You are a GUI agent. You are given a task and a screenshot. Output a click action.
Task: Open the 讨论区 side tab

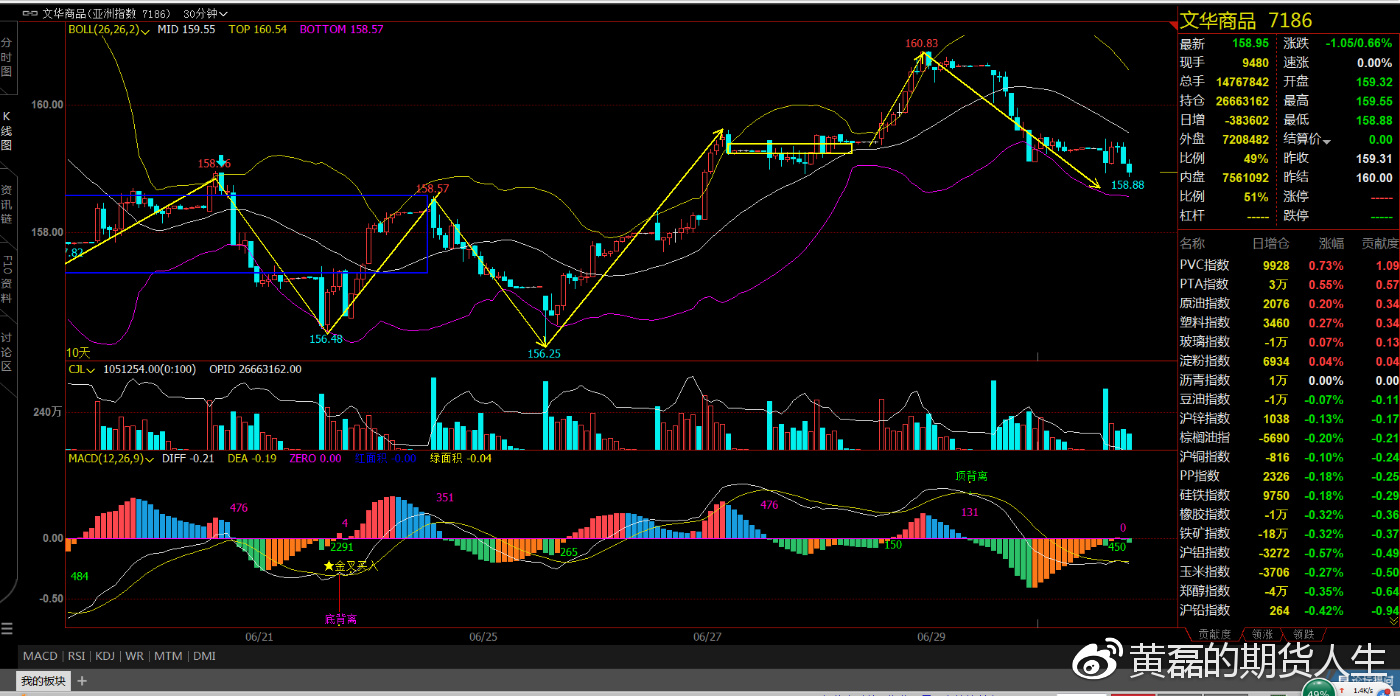[x=7, y=352]
